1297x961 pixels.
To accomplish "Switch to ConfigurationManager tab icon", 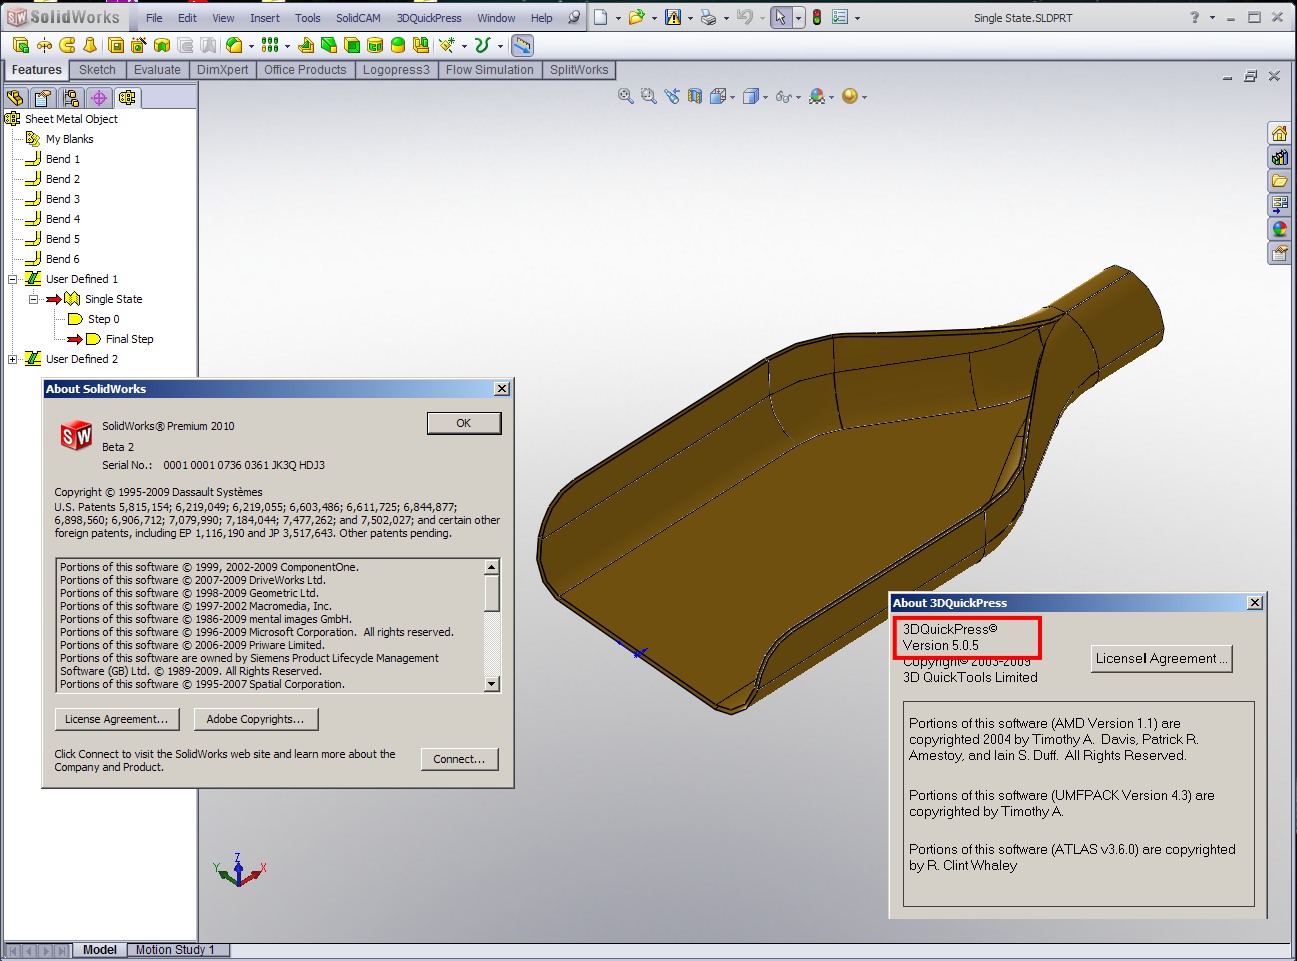I will click(70, 97).
